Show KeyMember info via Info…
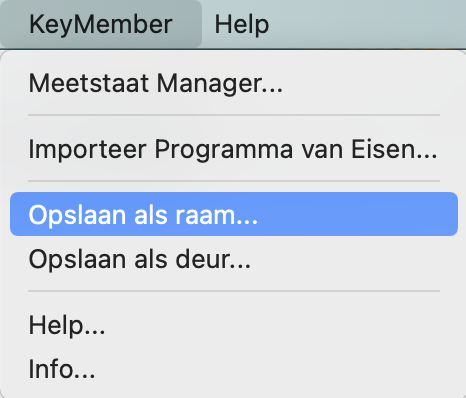 (x=234, y=369)
